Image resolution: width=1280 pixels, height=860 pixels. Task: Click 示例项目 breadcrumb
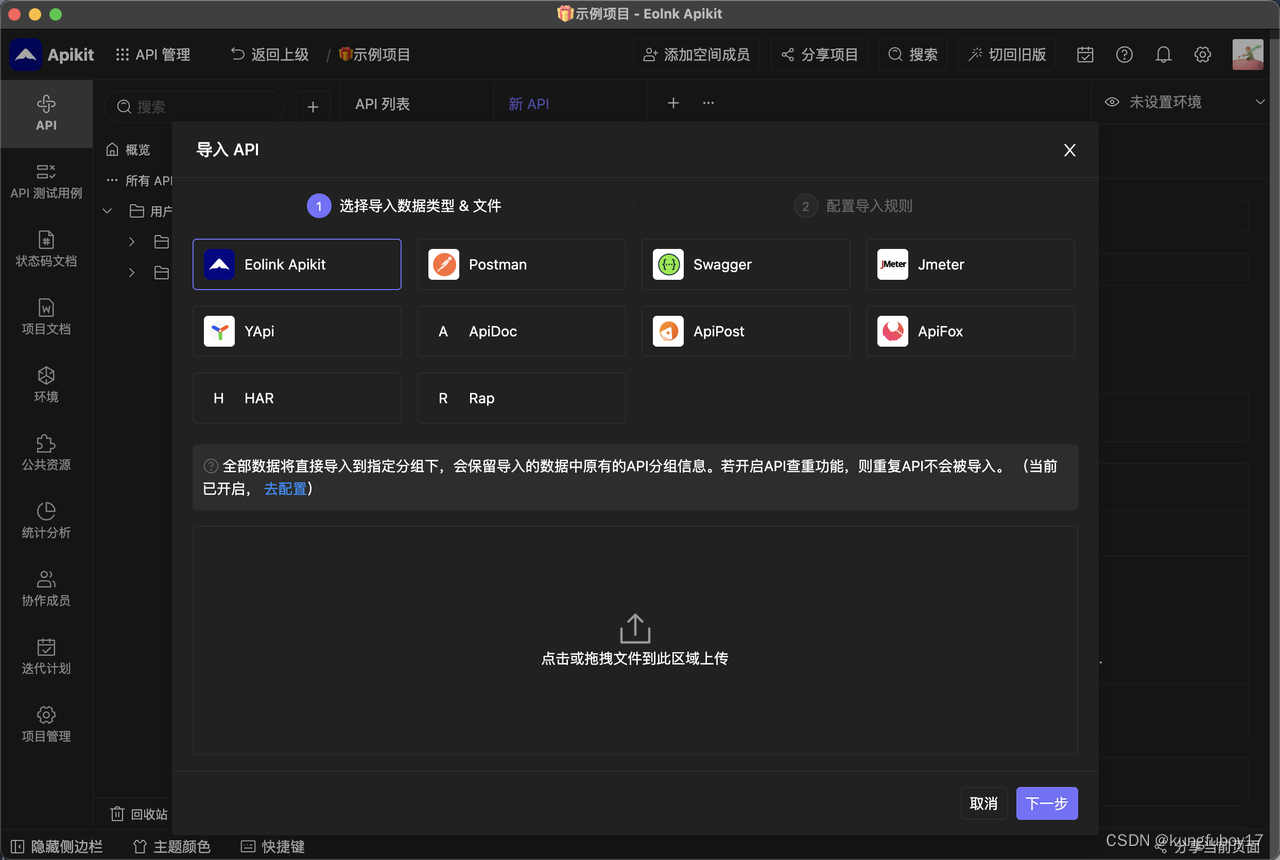click(x=375, y=55)
